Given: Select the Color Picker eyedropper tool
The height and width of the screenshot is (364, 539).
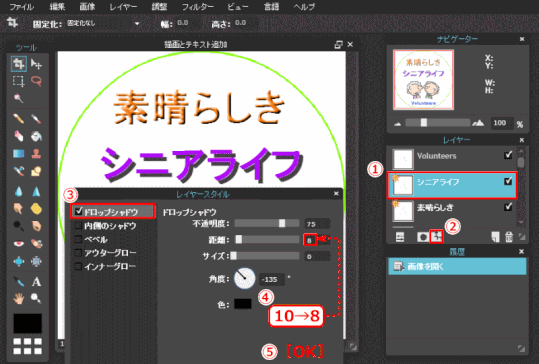Looking at the screenshot, I should [18, 282].
